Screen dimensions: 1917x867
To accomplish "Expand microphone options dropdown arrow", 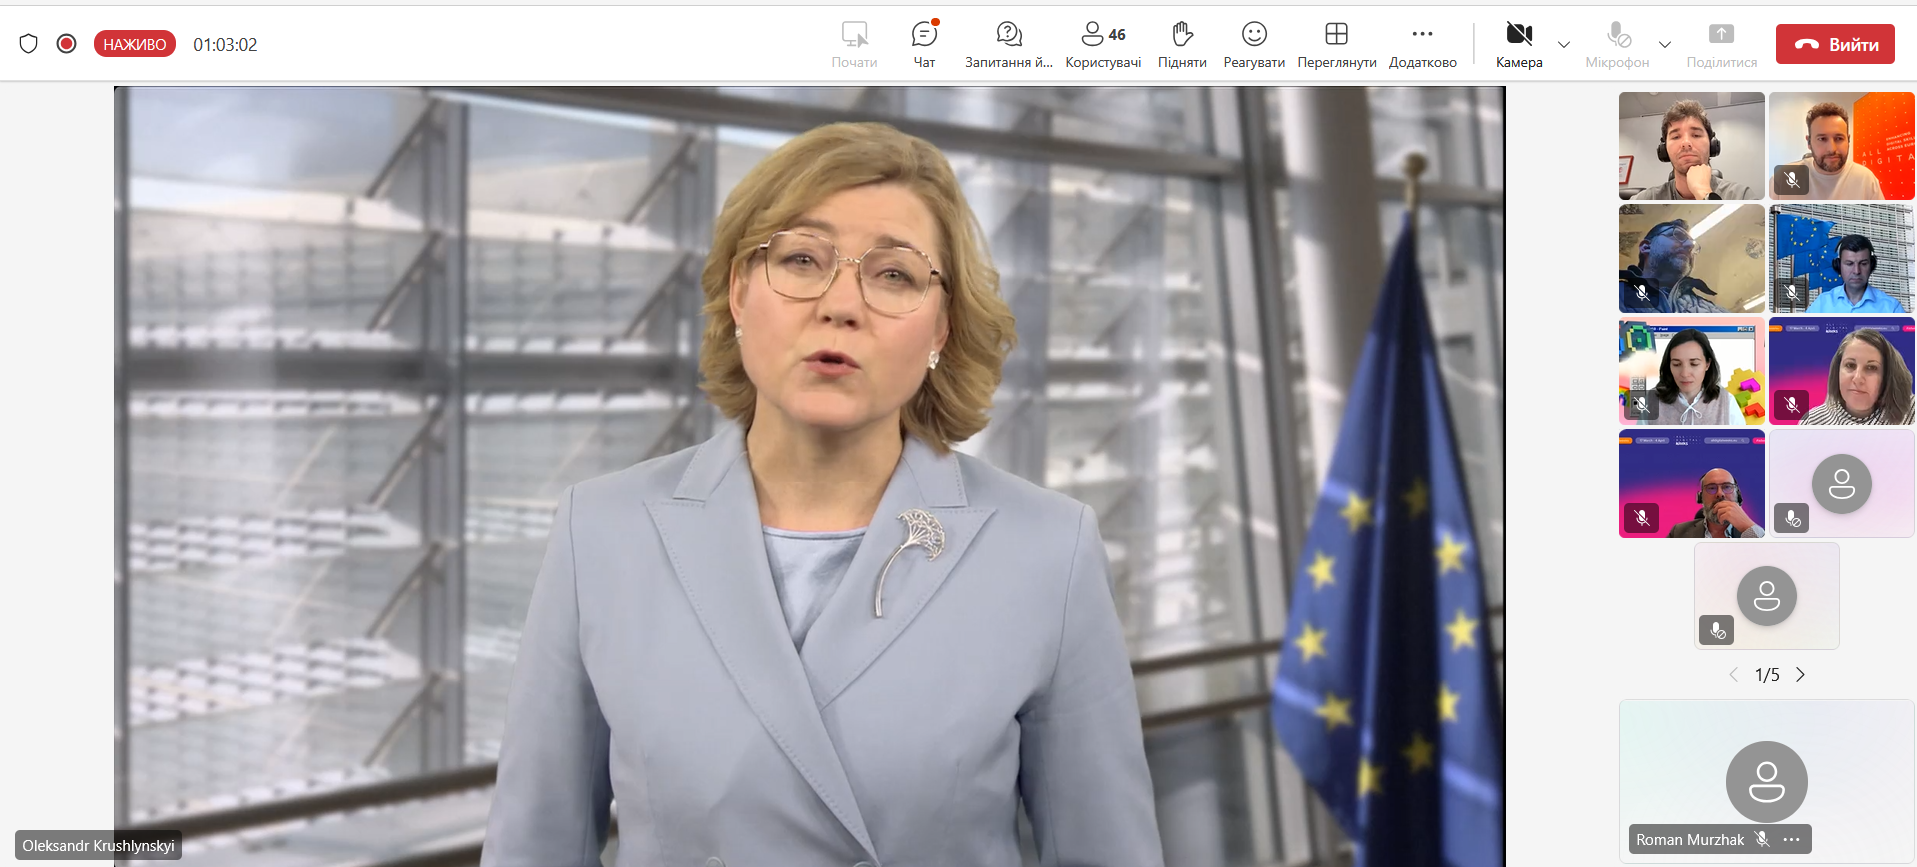I will (1665, 45).
